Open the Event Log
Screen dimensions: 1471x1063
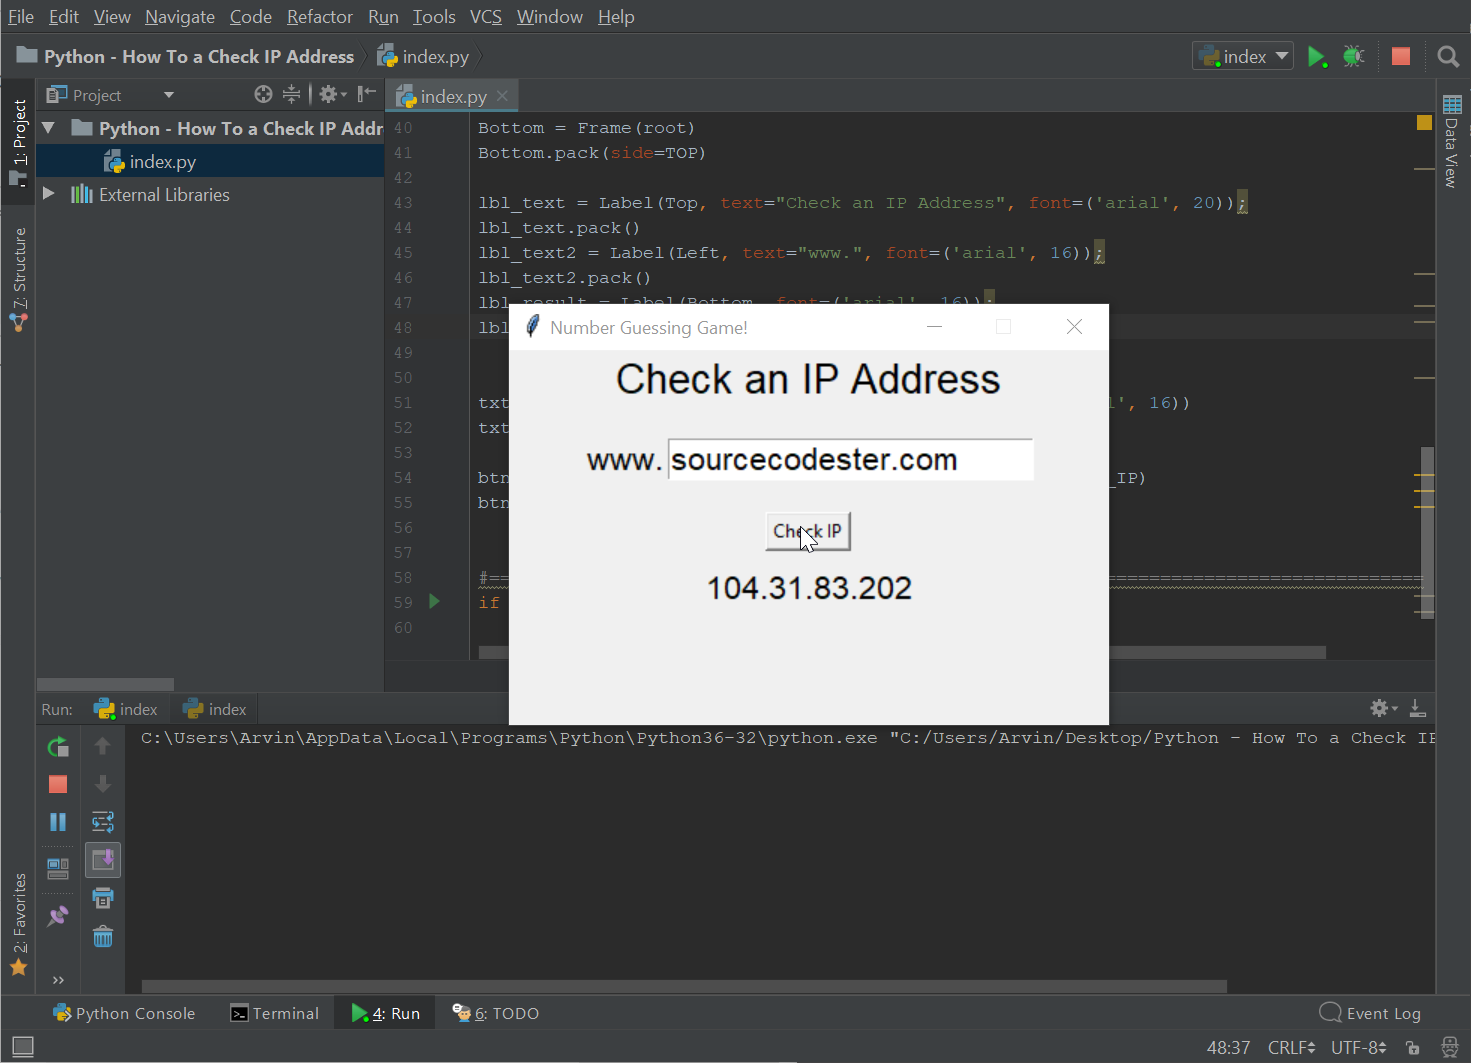pyautogui.click(x=1371, y=1012)
